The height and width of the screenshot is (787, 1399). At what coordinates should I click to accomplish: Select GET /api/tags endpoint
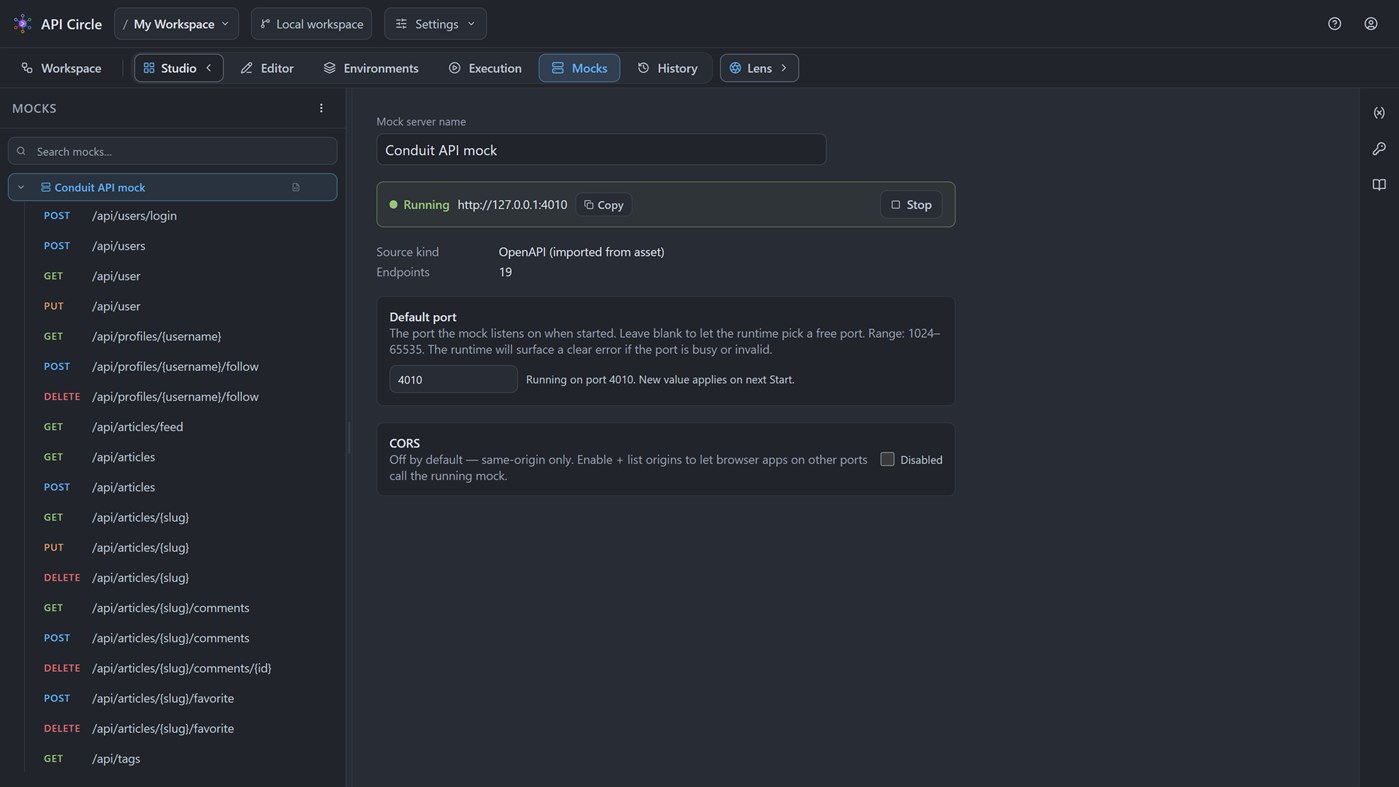click(x=181, y=759)
